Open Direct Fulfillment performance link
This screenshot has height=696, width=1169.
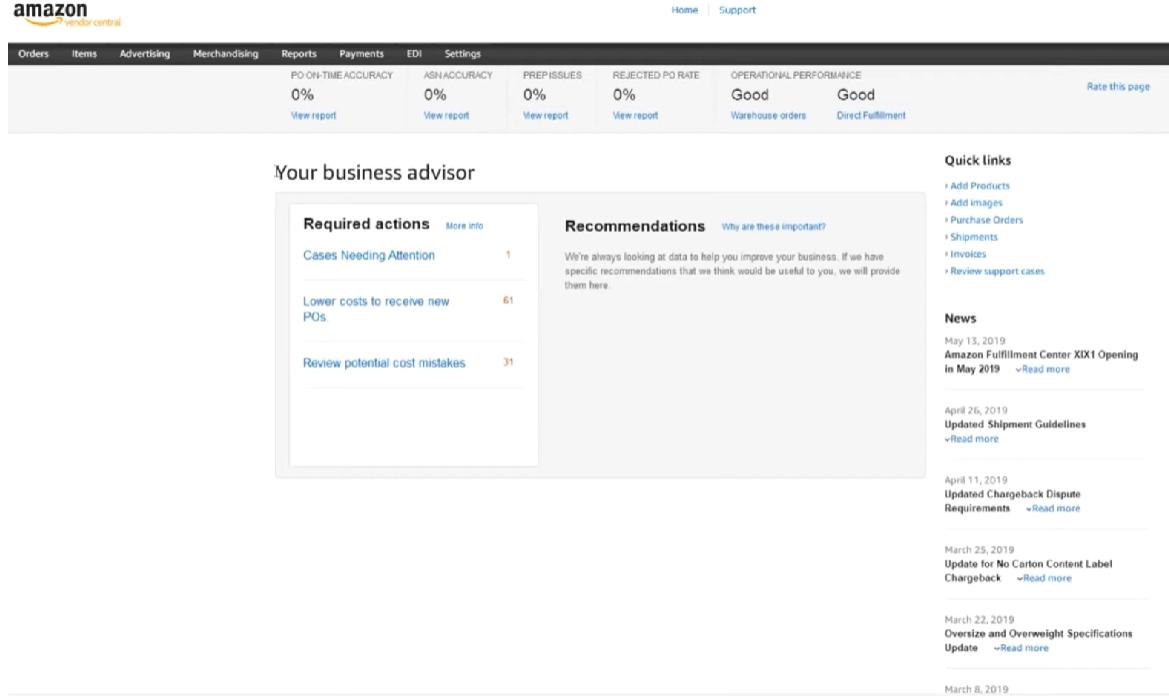(871, 116)
